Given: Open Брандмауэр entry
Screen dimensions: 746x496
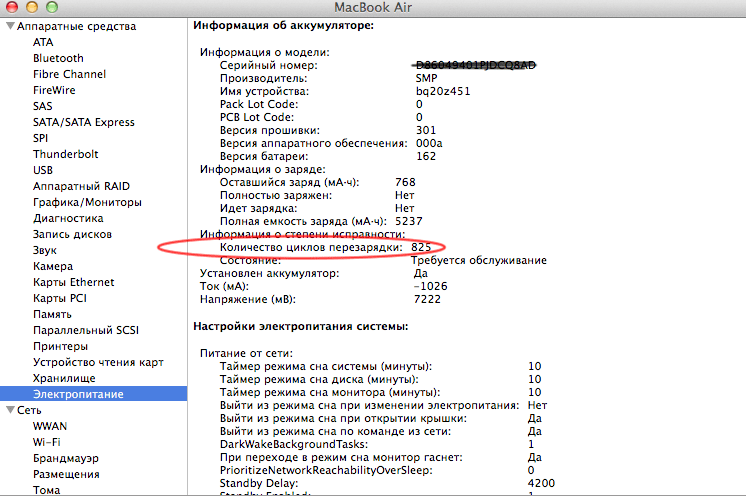Looking at the screenshot, I should 66,458.
